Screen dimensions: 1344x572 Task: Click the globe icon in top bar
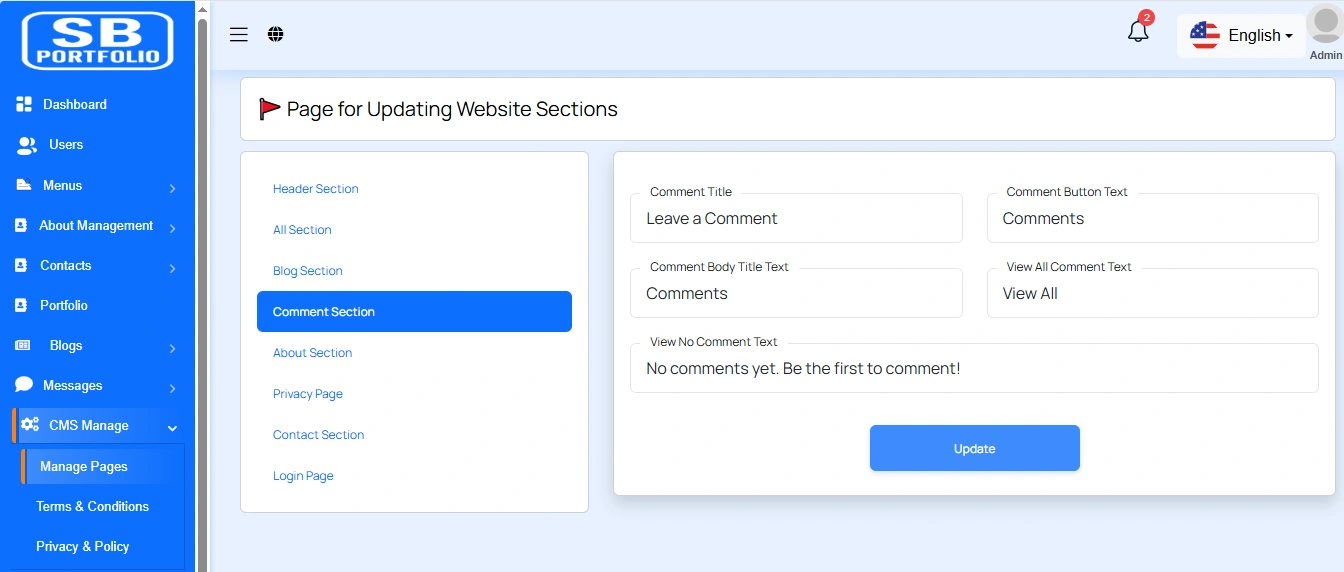(x=276, y=35)
